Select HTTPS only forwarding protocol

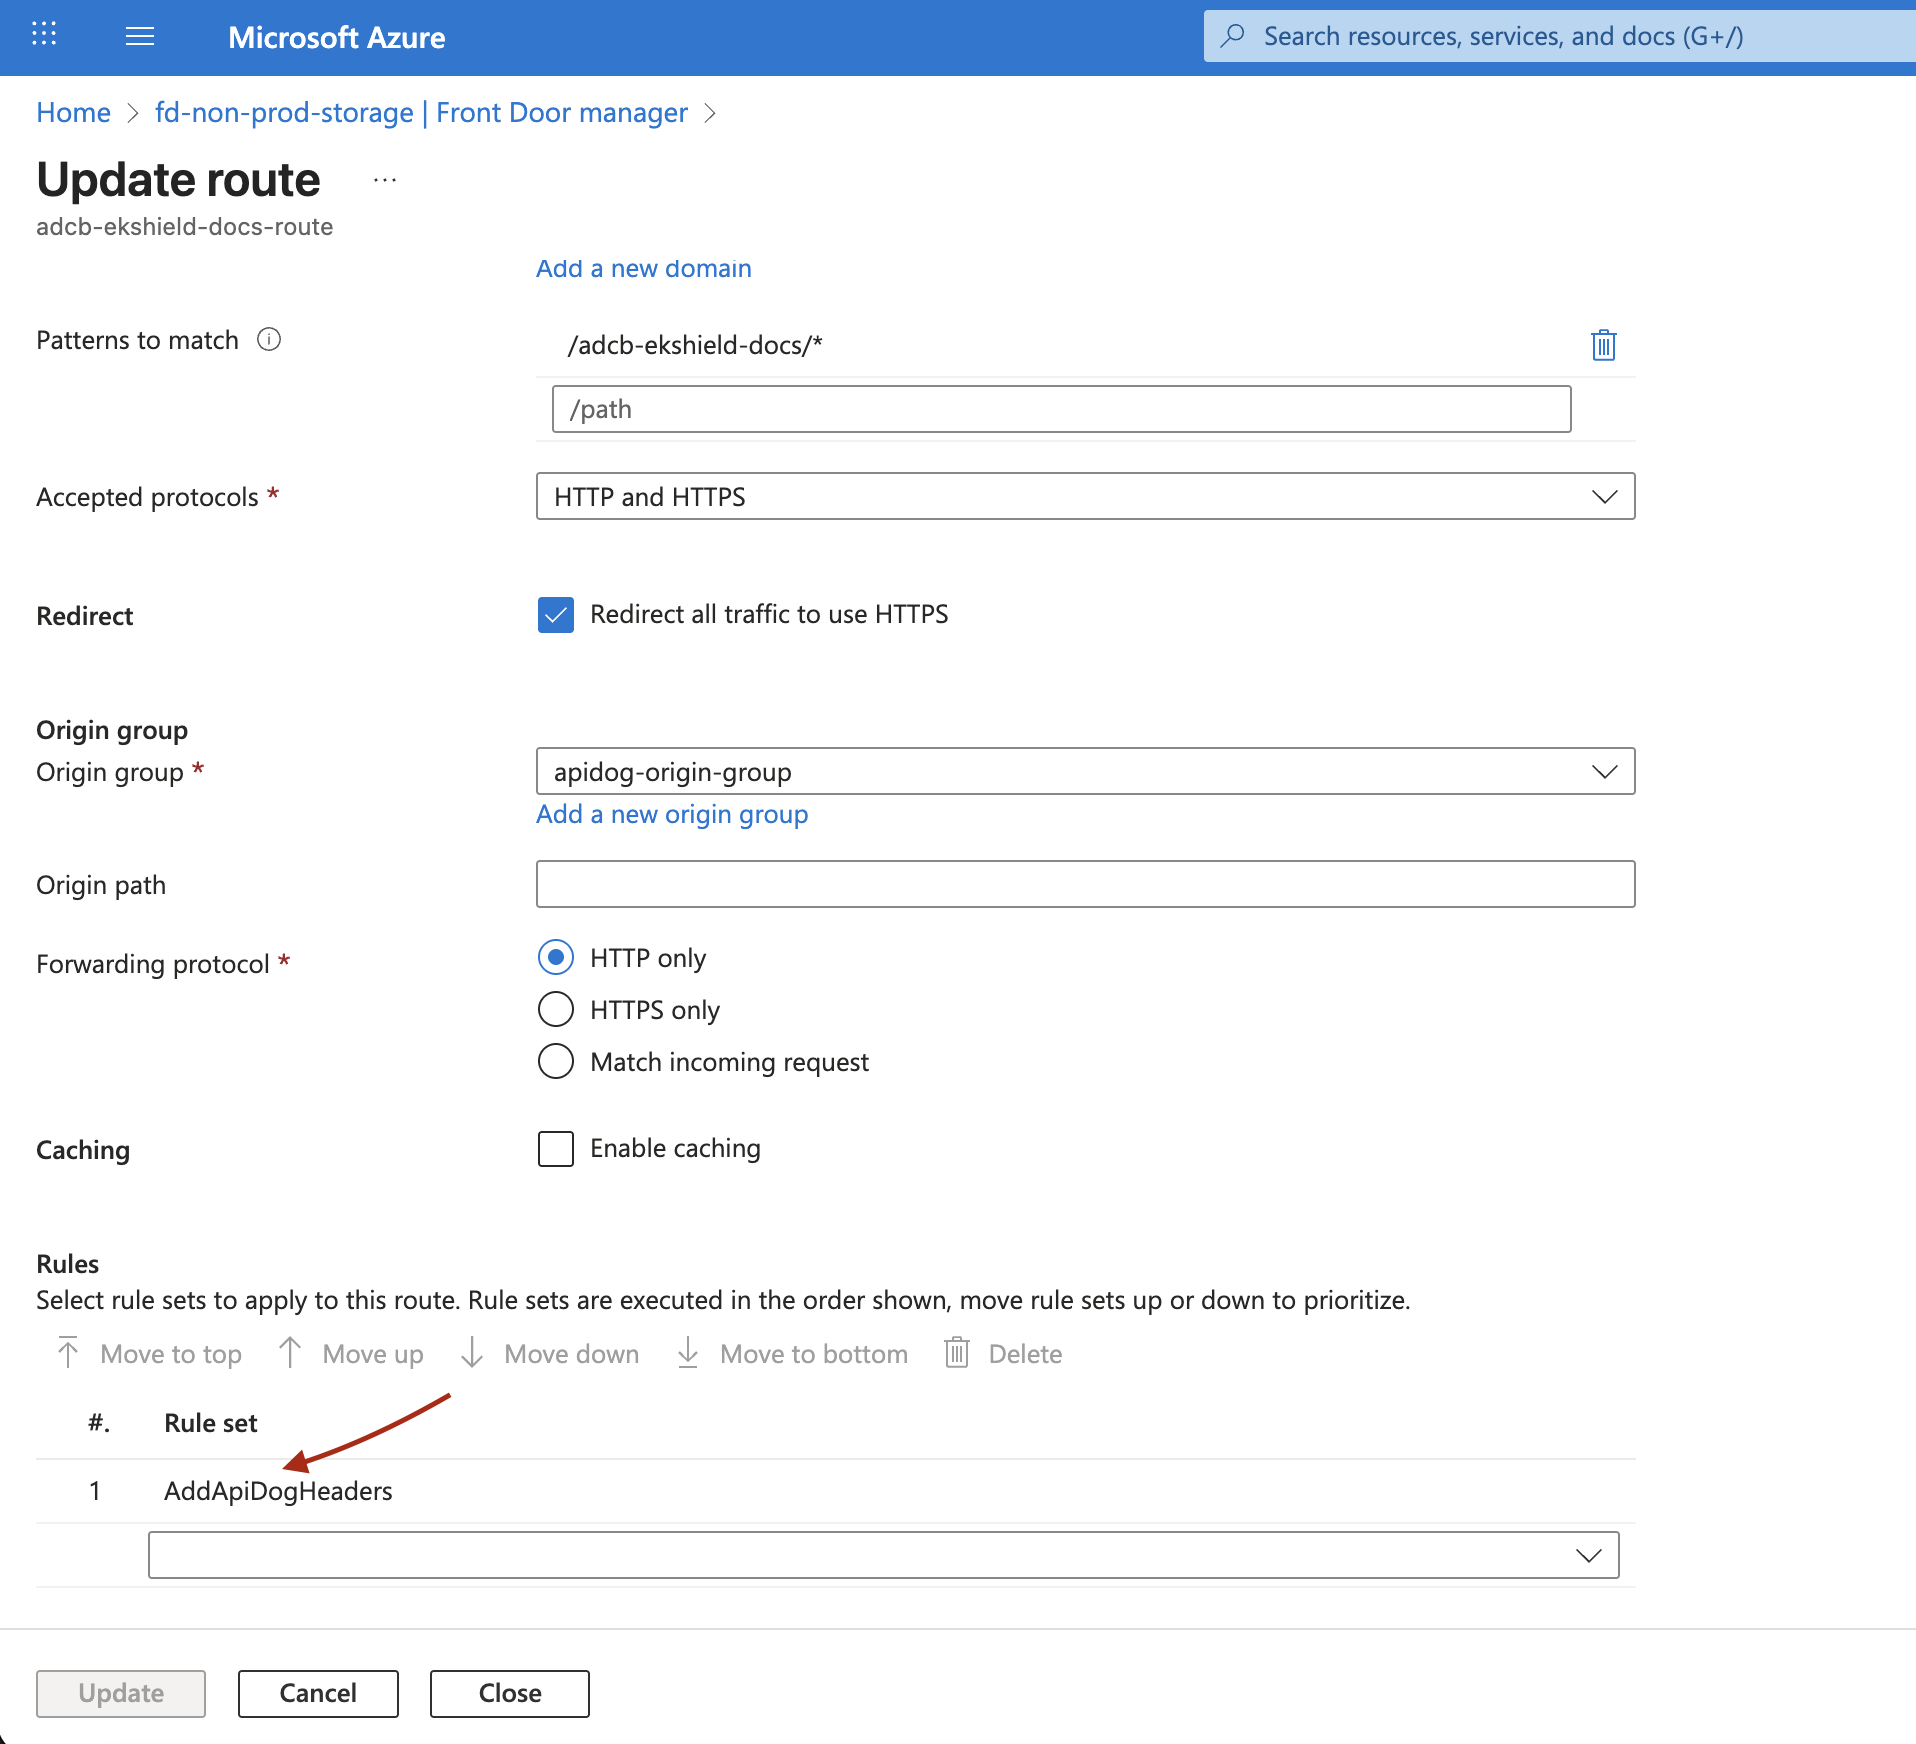pyautogui.click(x=556, y=1010)
